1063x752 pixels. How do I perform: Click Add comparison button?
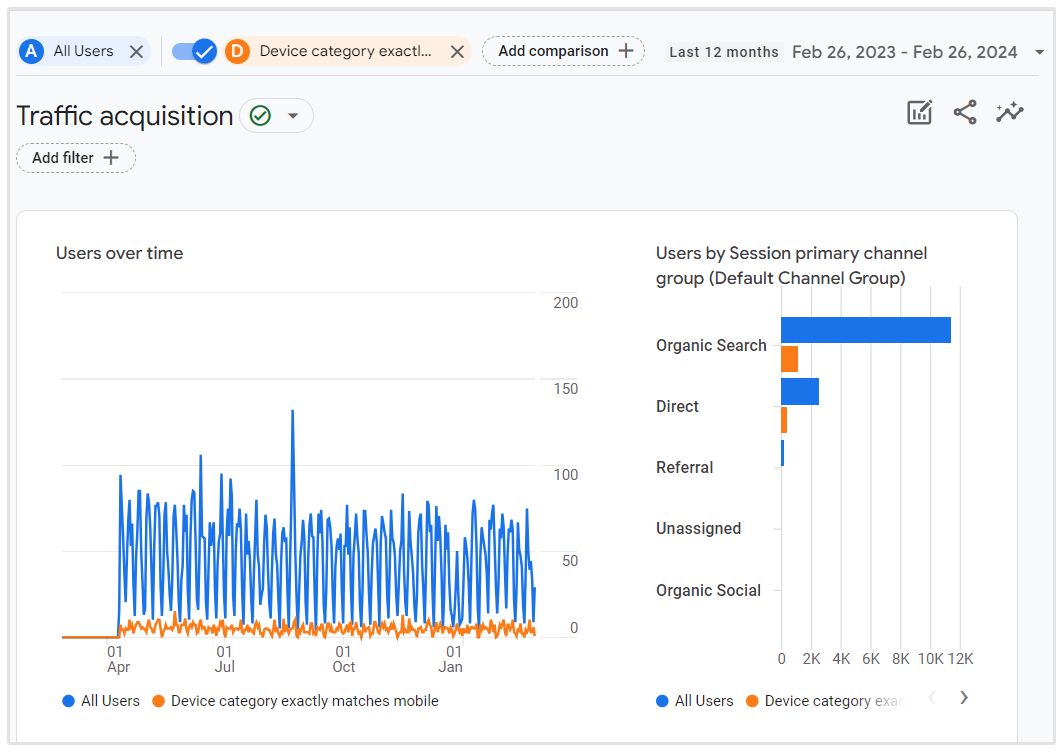564,51
